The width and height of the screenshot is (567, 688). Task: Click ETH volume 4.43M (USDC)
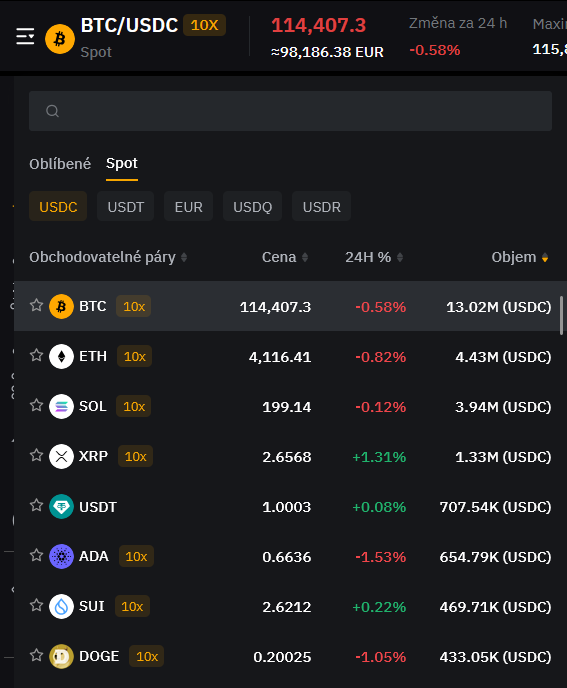(x=503, y=357)
